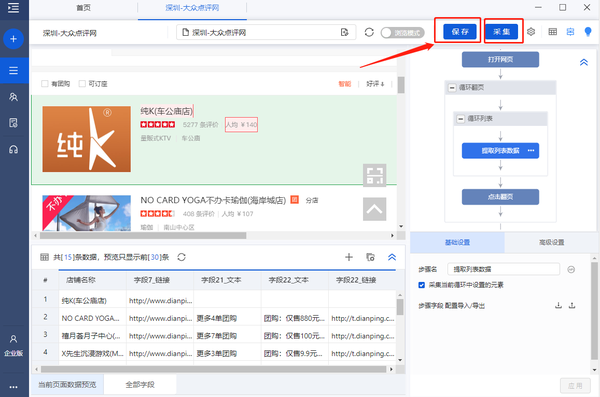
Task: Open the NO CARD YOGA shop title
Action: click(213, 200)
